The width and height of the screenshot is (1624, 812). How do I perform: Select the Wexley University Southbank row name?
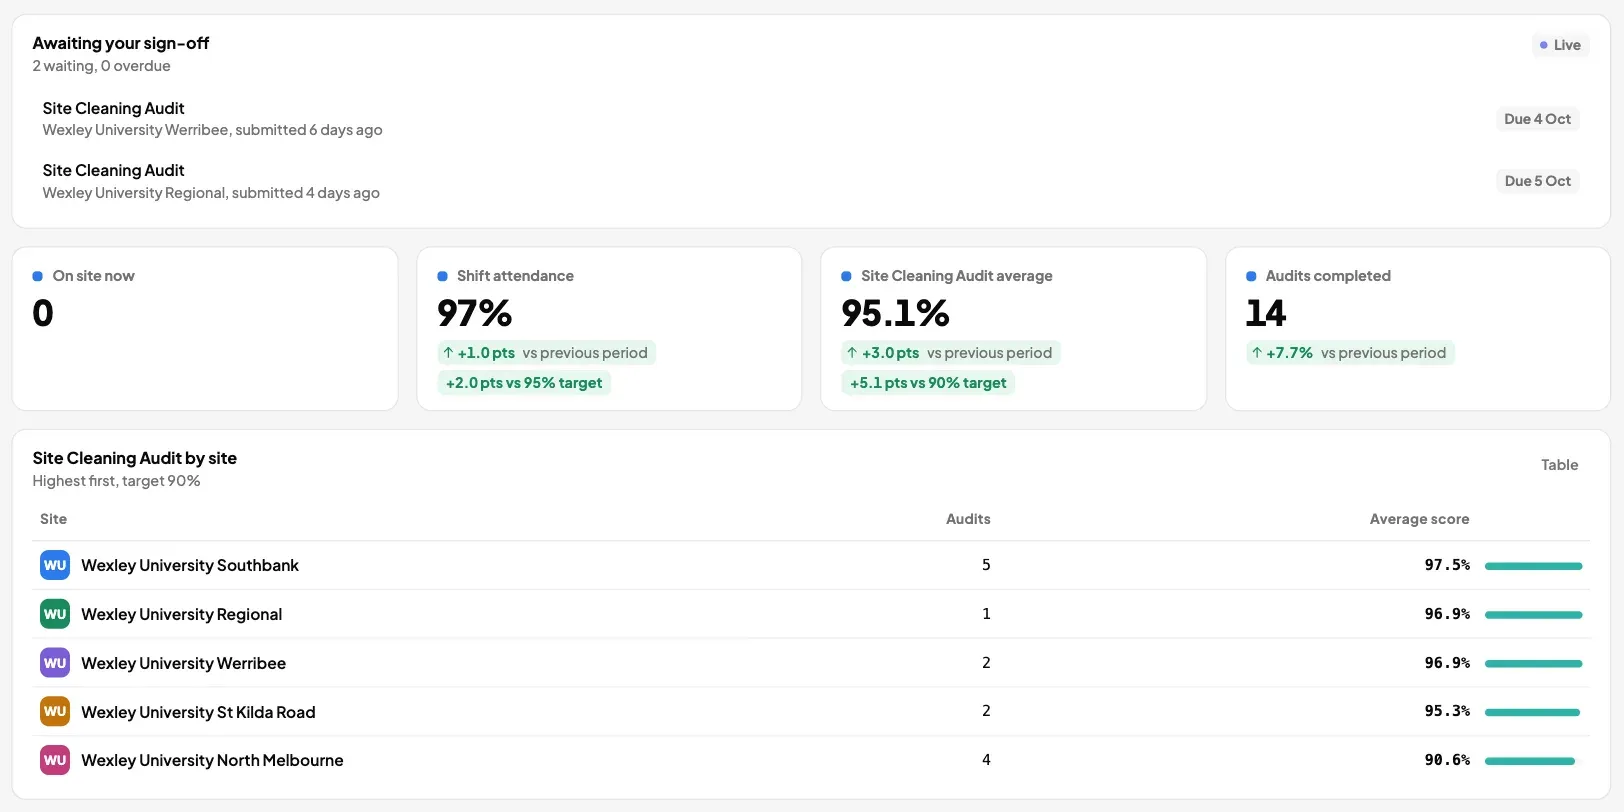[x=190, y=565]
